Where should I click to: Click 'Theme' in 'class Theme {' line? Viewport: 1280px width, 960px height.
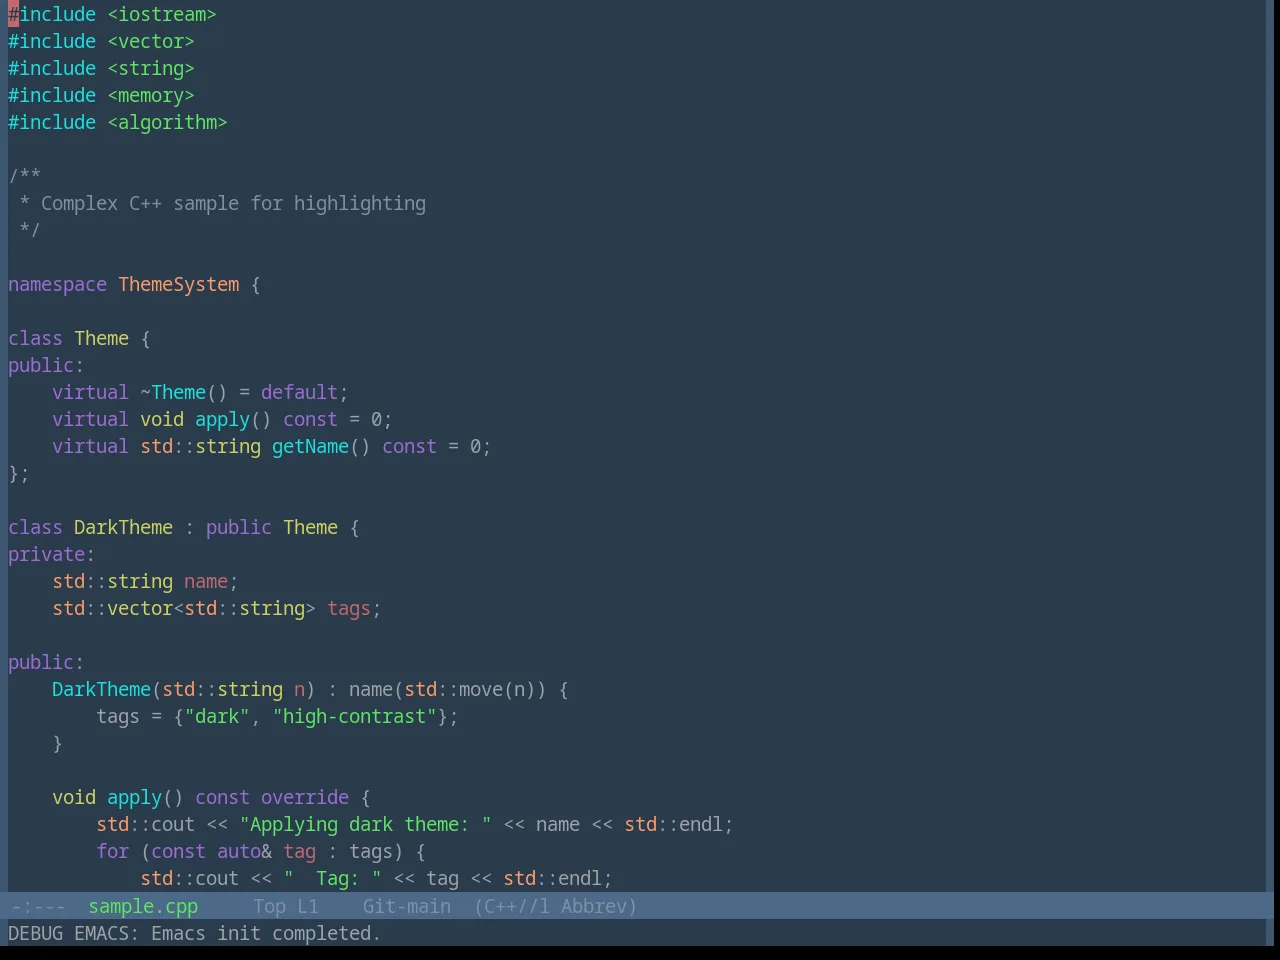click(x=102, y=339)
